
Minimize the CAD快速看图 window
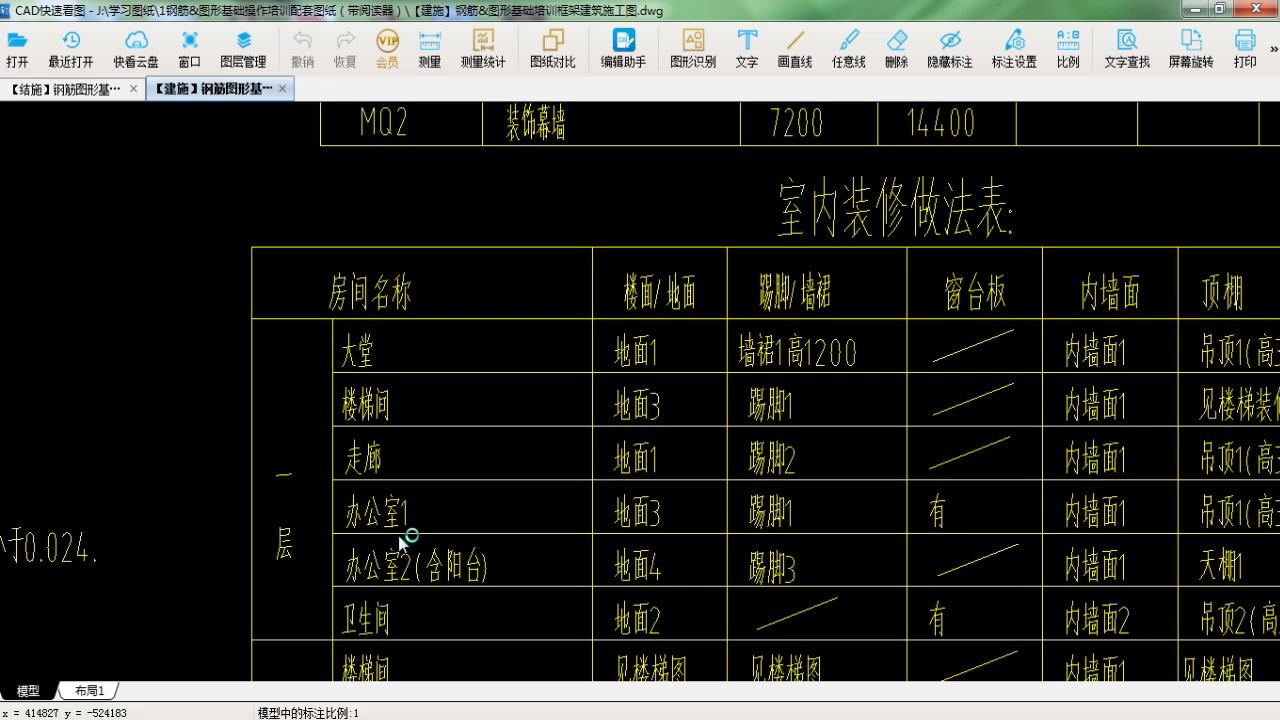[1193, 9]
